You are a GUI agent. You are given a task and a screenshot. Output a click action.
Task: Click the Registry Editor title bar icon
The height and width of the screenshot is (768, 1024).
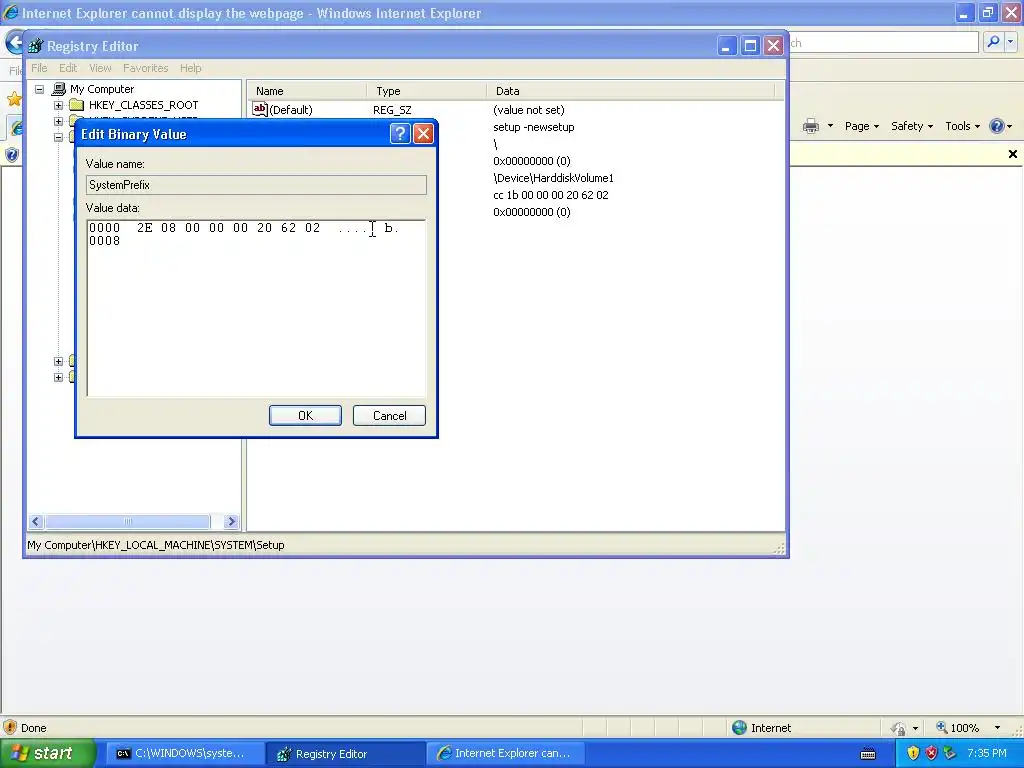pyautogui.click(x=35, y=46)
